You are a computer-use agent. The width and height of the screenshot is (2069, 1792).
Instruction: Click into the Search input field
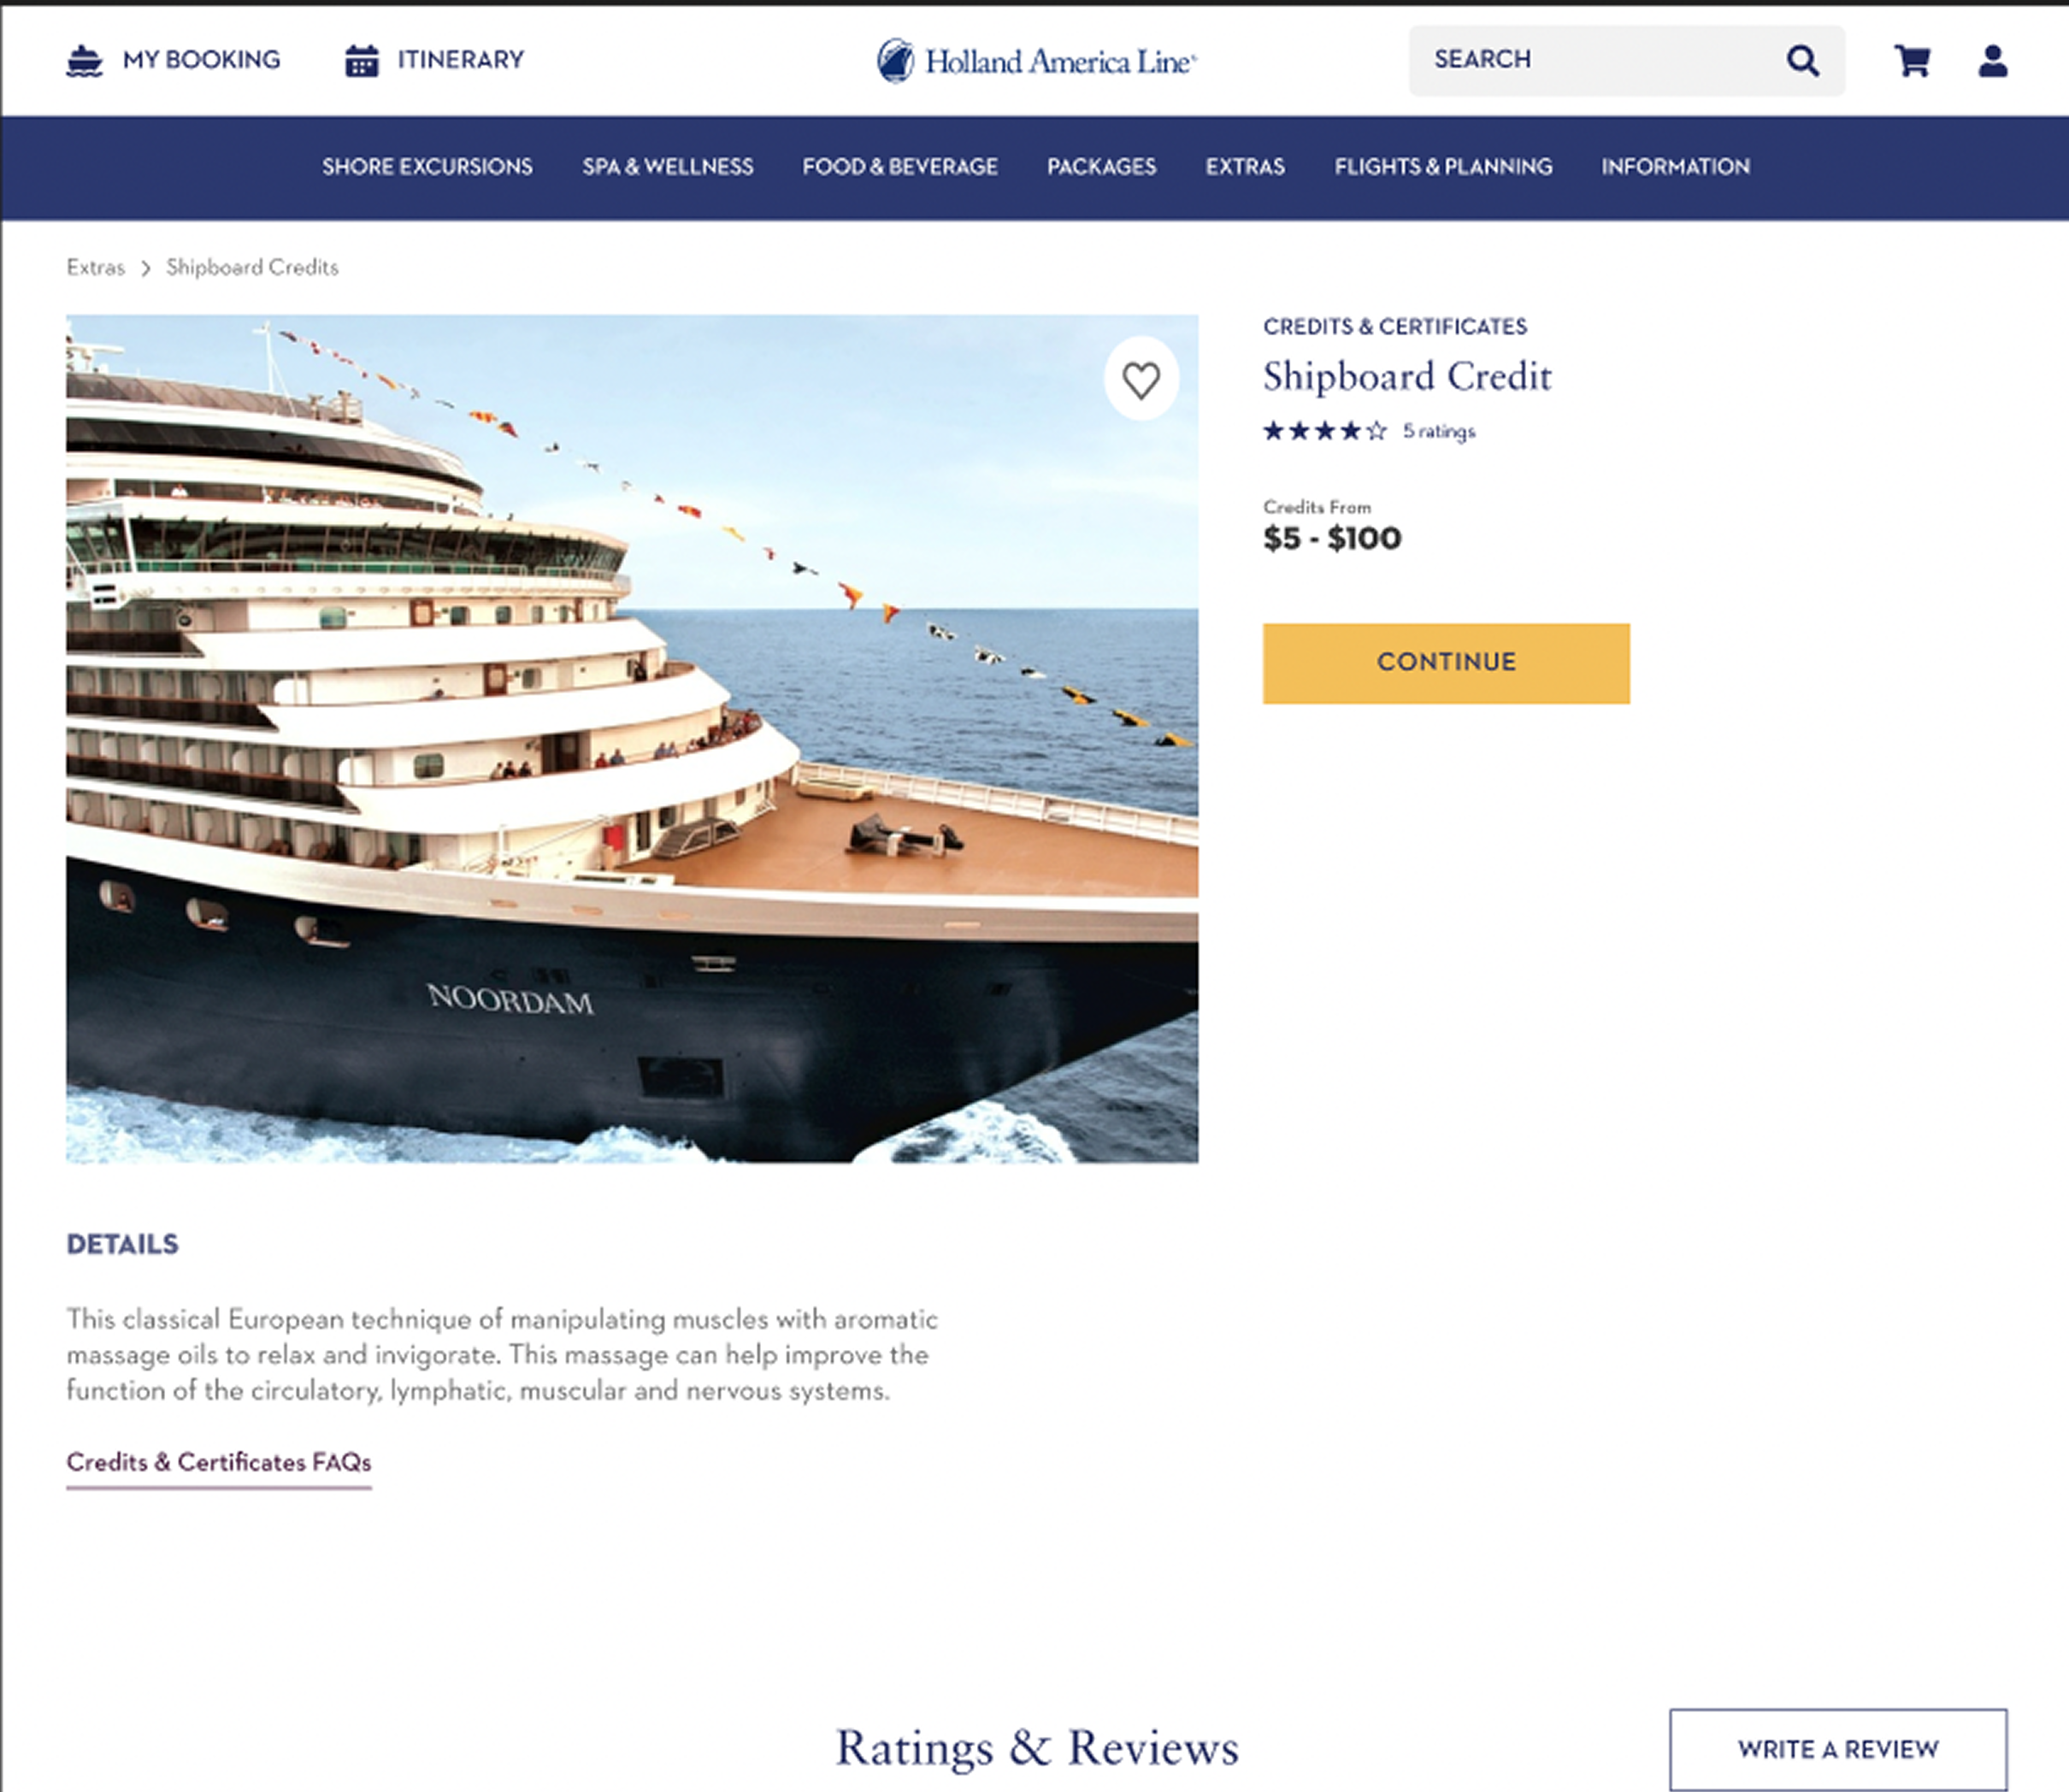pos(1595,61)
